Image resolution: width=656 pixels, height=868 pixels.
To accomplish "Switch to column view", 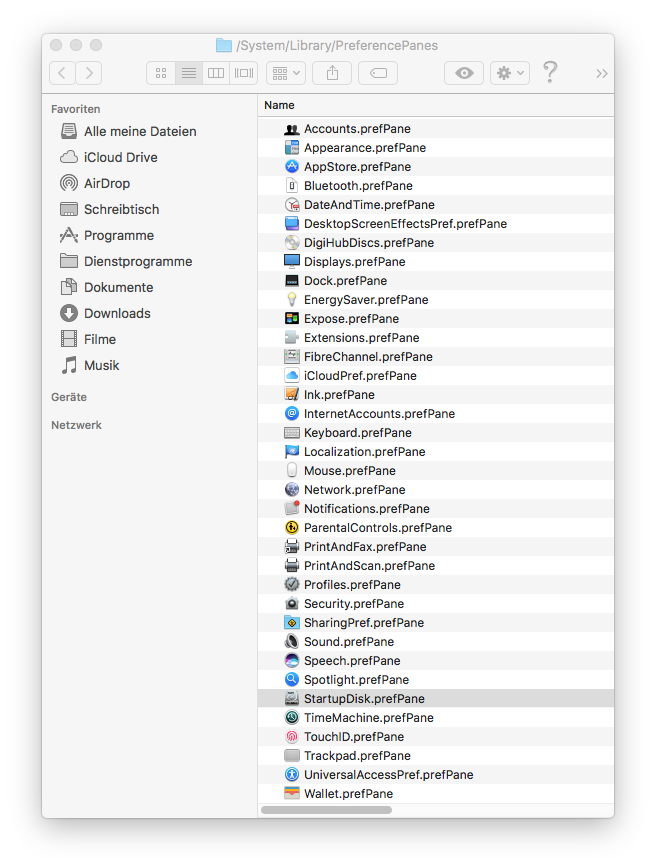I will point(216,73).
